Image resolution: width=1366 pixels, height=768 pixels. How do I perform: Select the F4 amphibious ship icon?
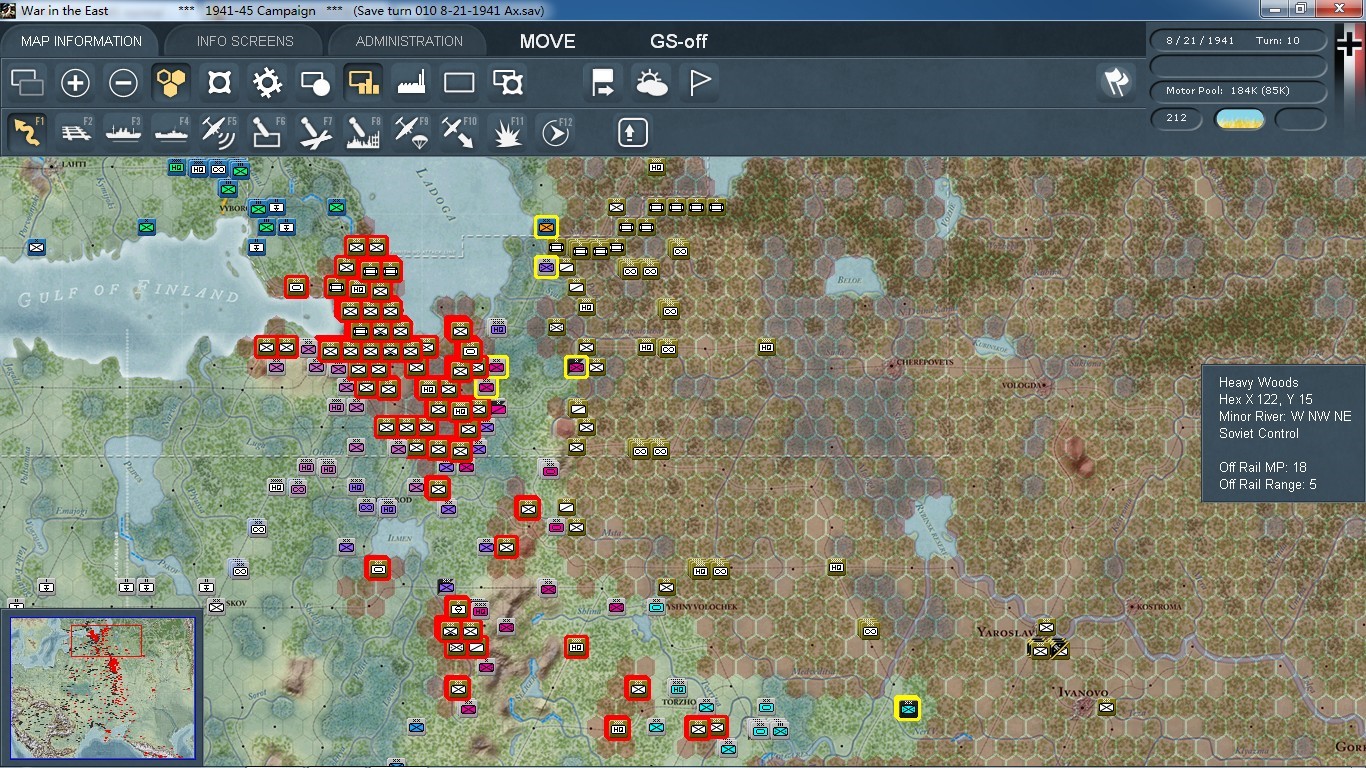click(171, 132)
